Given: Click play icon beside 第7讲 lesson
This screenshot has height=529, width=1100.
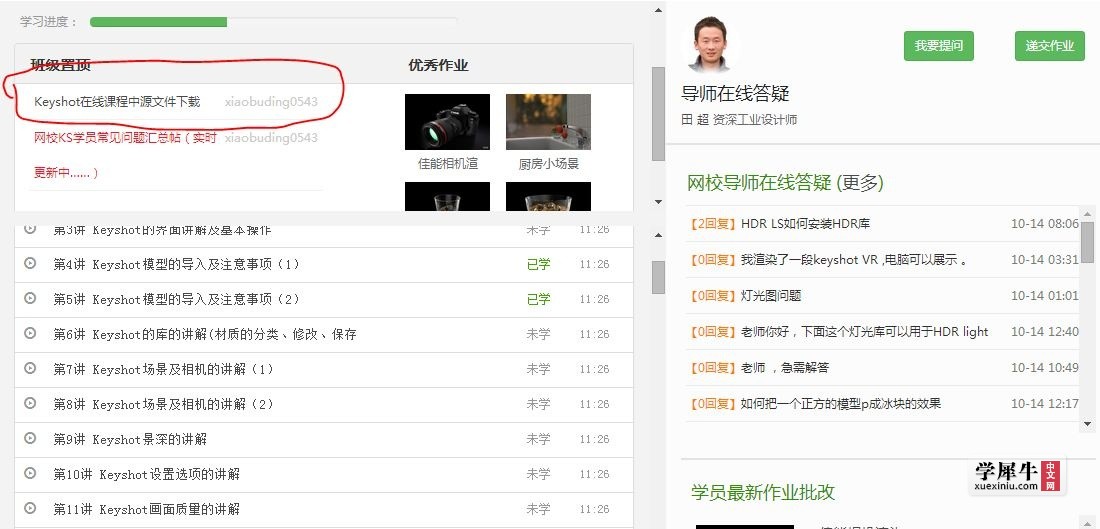Looking at the screenshot, I should point(30,368).
